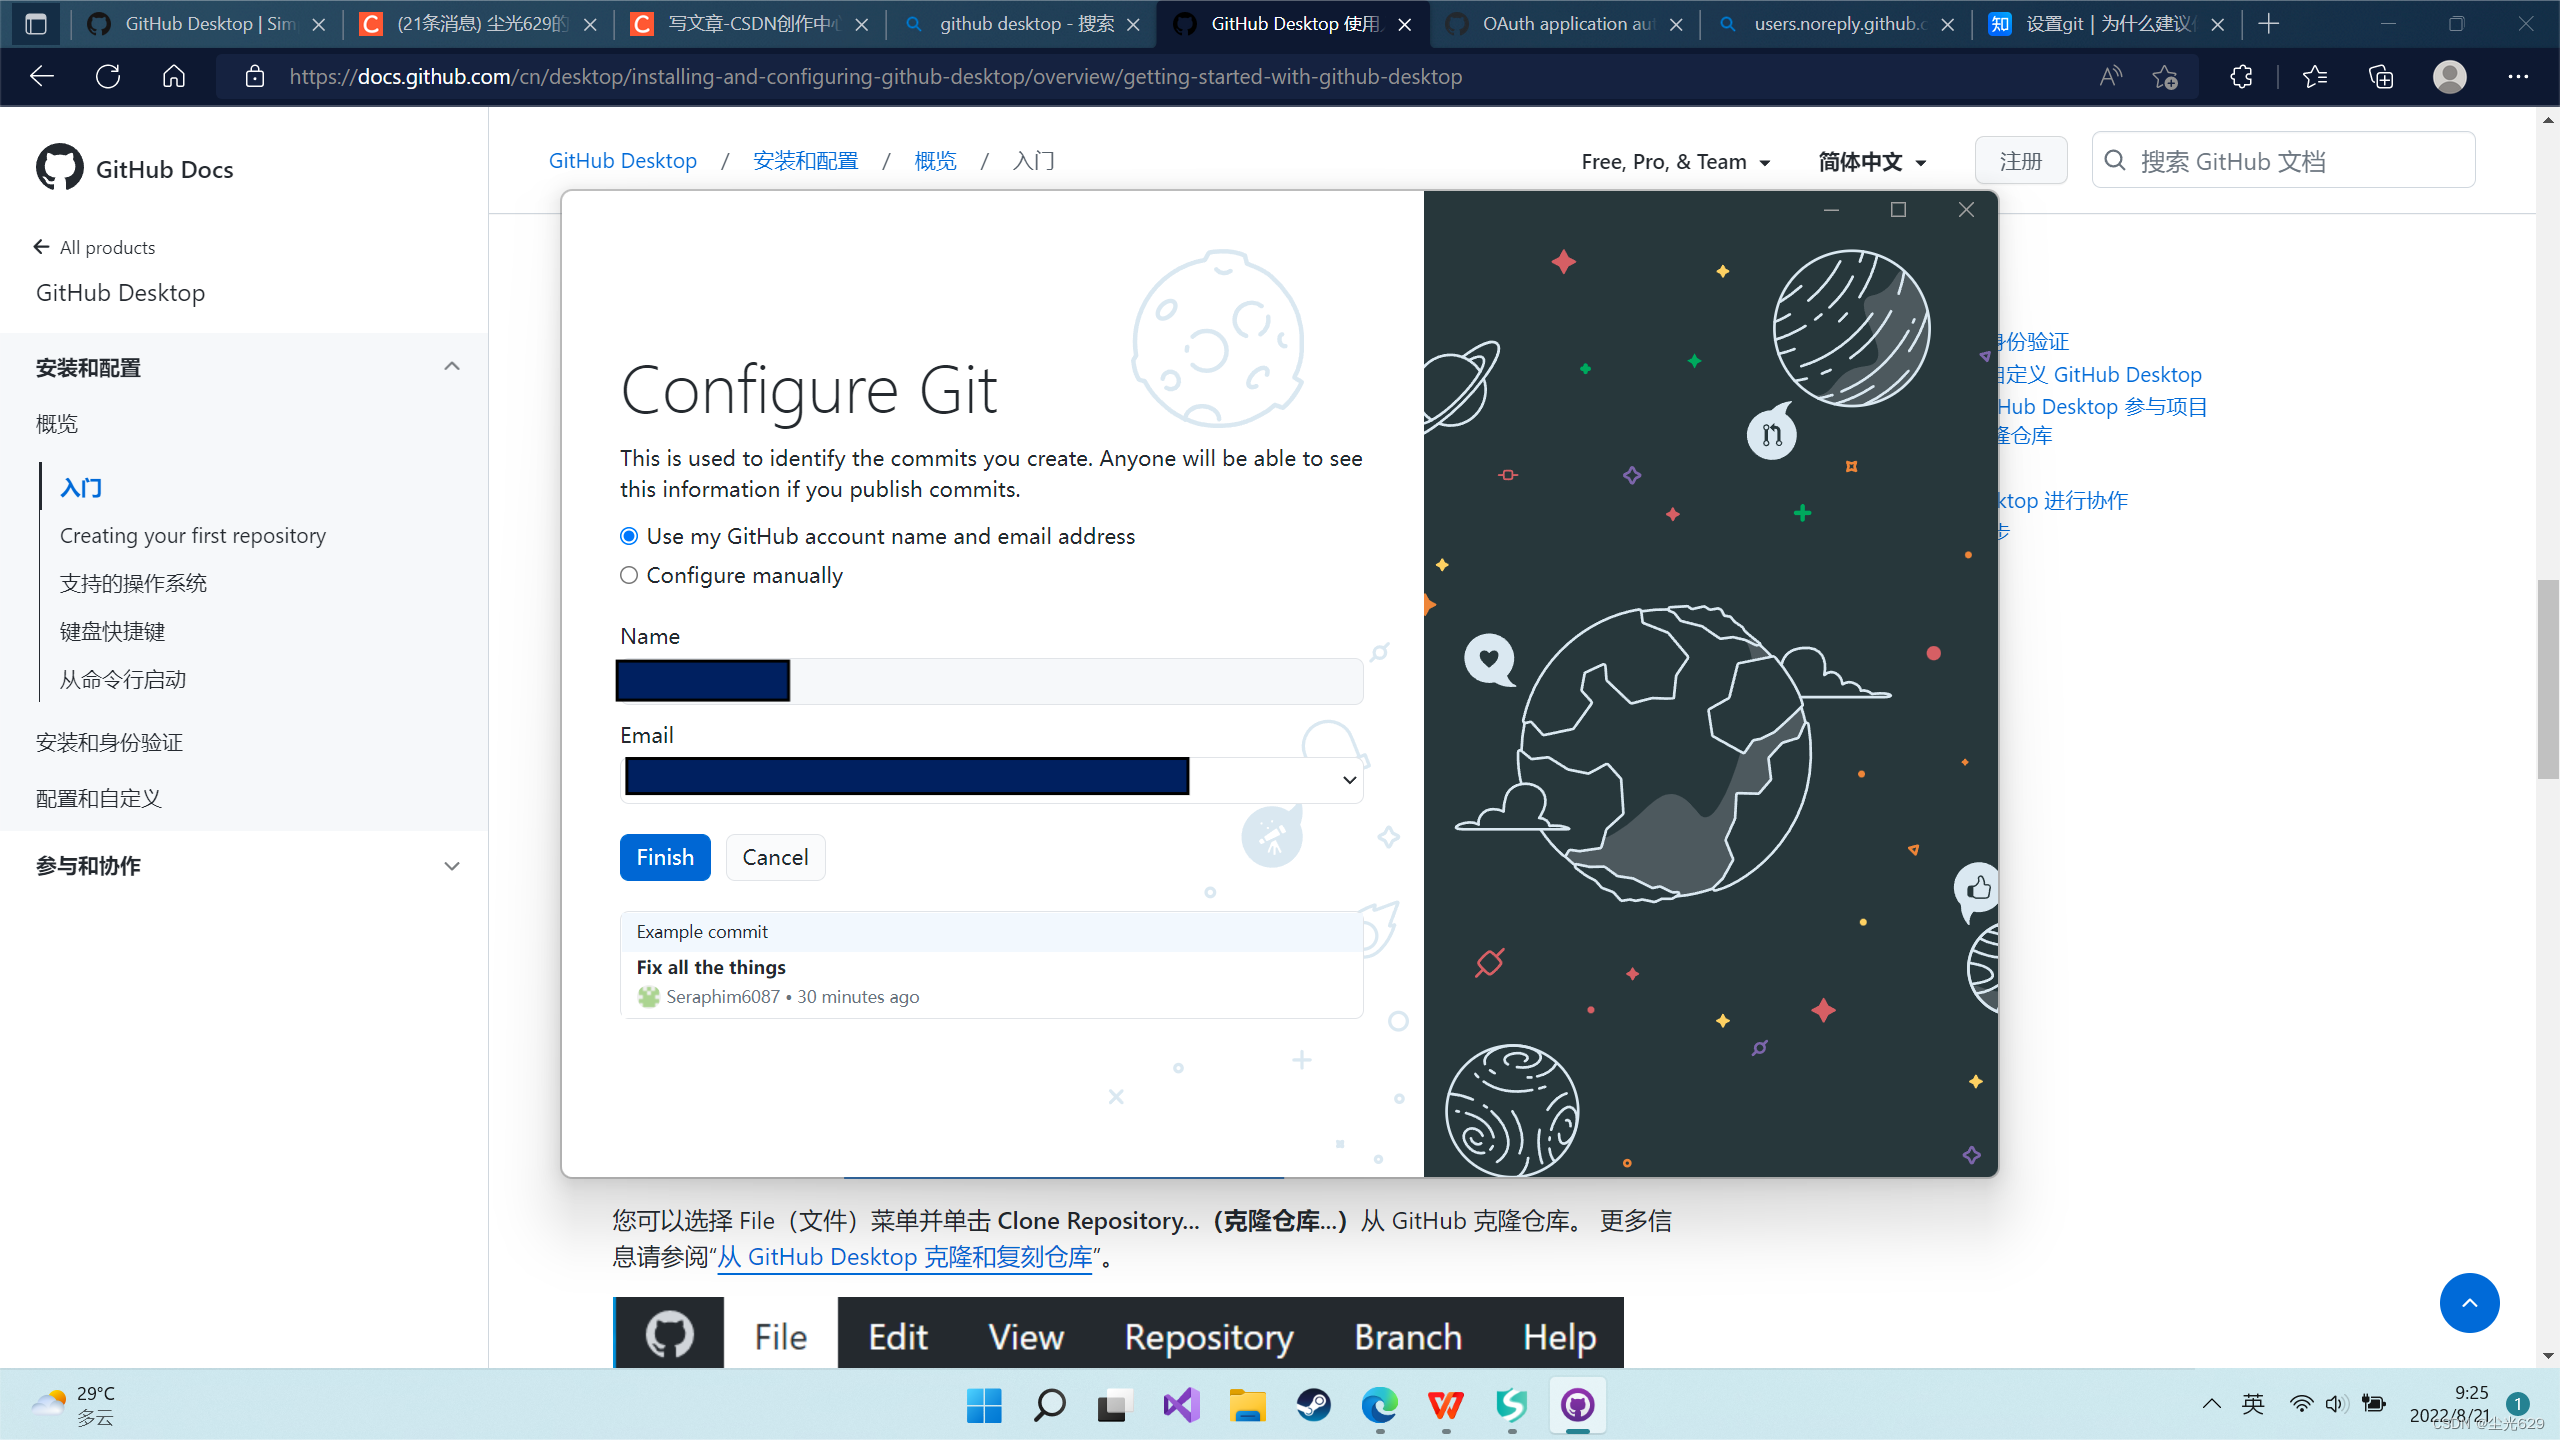The image size is (2560, 1440).
Task: Open GitHub Desktop from the taskbar
Action: (1577, 1405)
